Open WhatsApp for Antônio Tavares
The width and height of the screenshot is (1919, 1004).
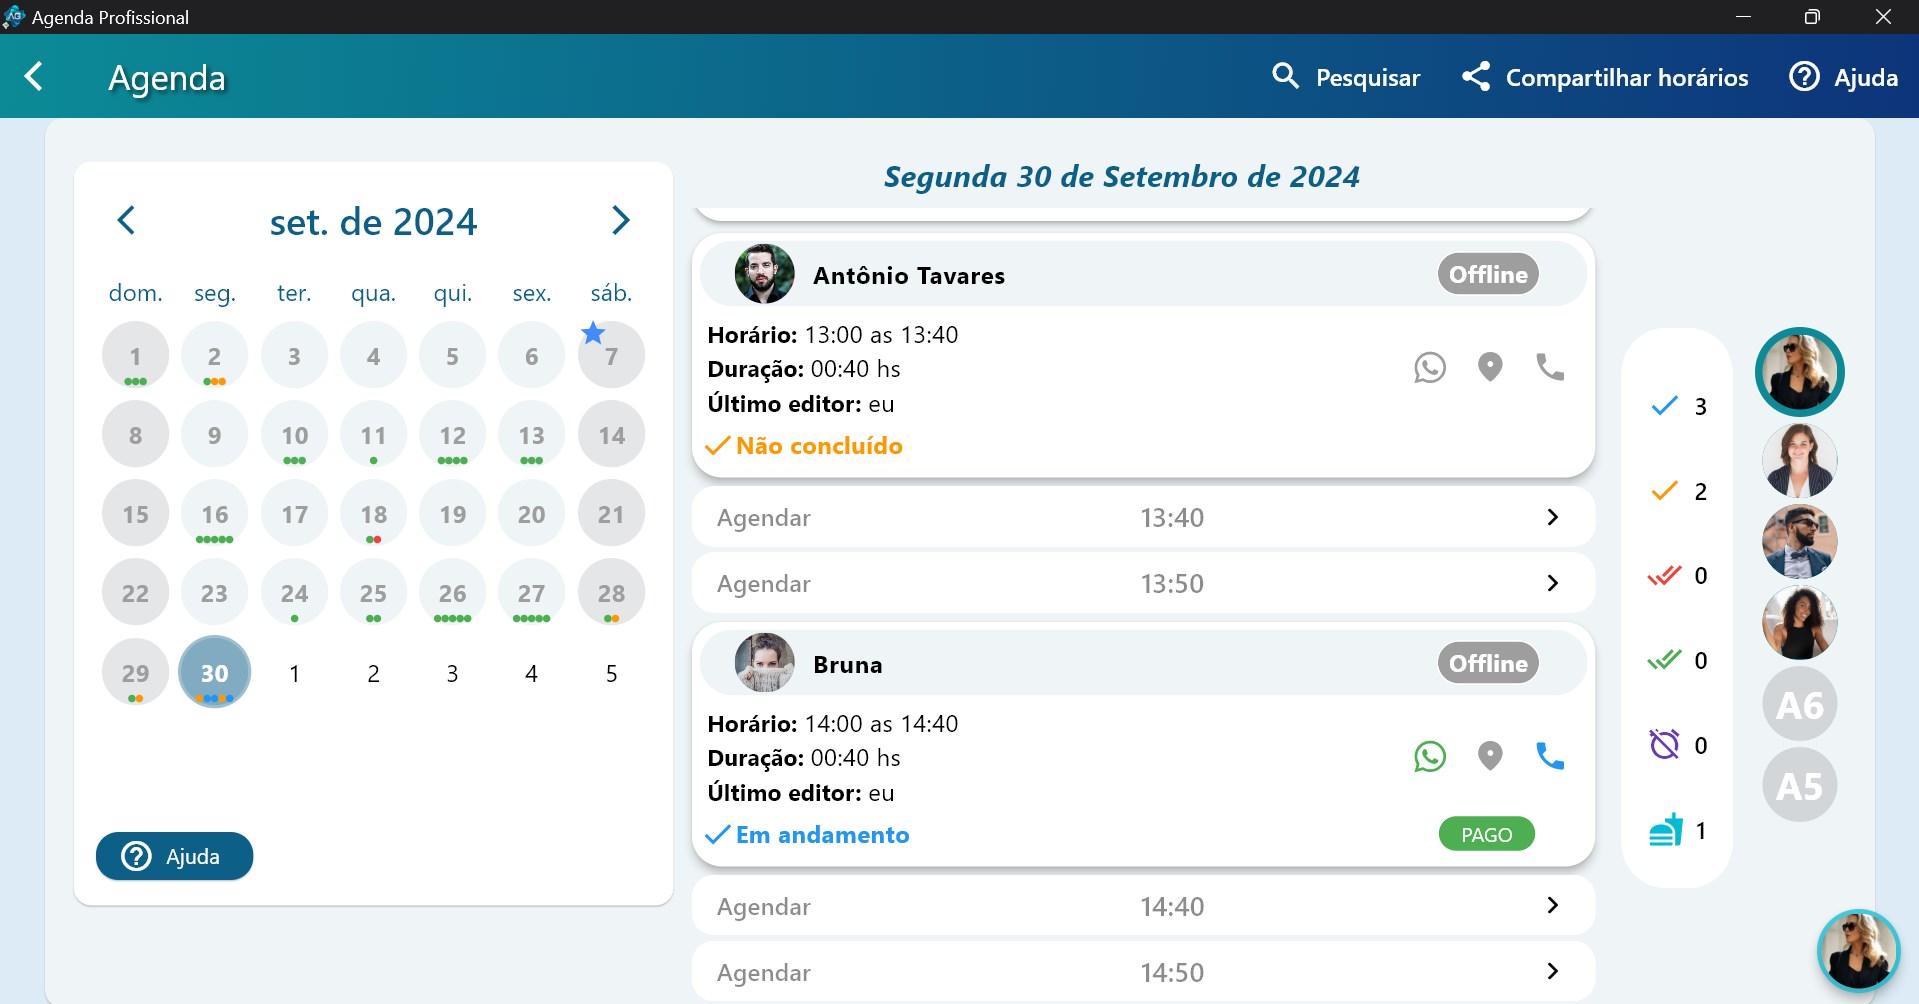[x=1430, y=368]
